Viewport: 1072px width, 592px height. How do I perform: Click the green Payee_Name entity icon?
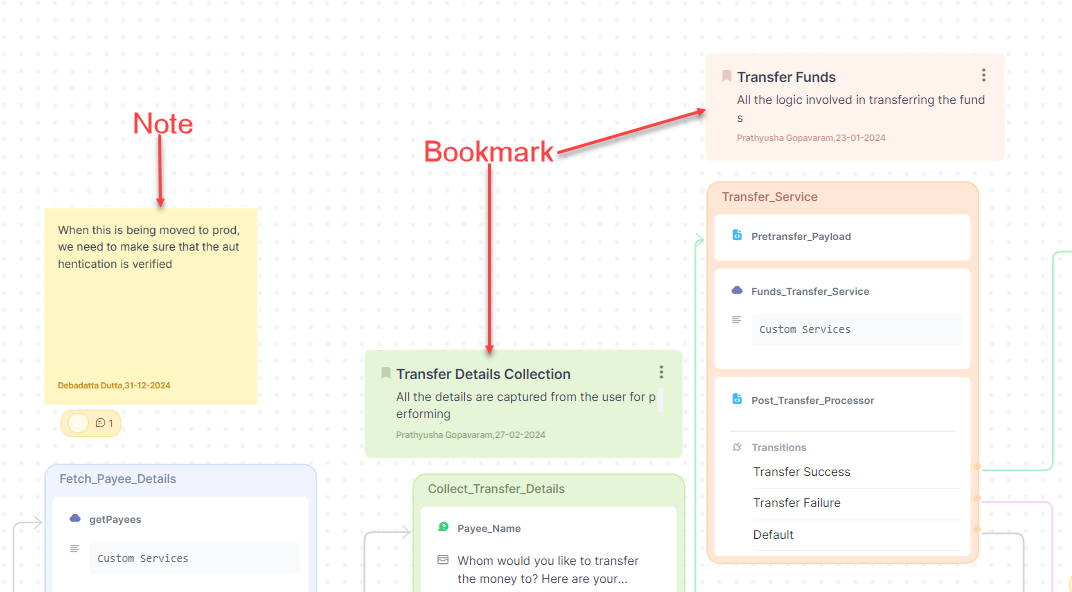443,527
